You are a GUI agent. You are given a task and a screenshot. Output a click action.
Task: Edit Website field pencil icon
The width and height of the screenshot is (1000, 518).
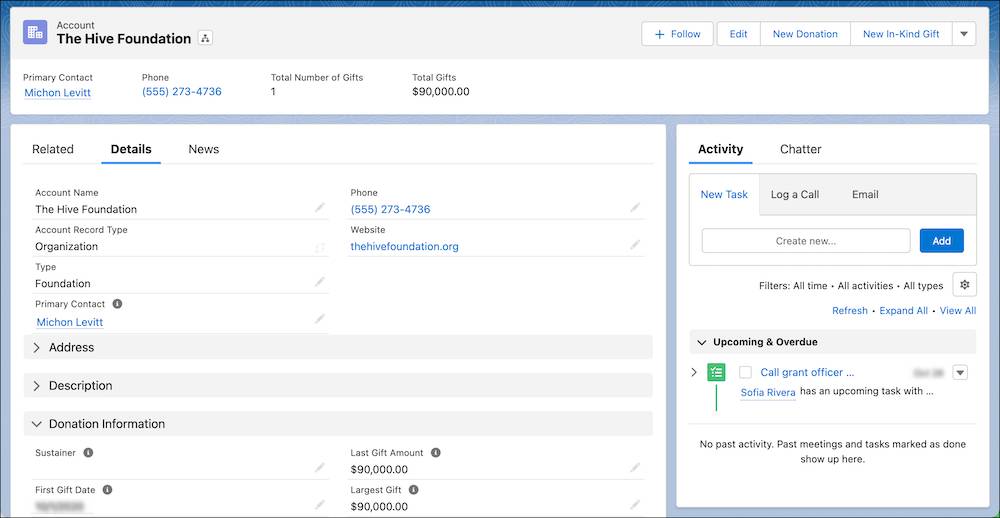tap(635, 245)
